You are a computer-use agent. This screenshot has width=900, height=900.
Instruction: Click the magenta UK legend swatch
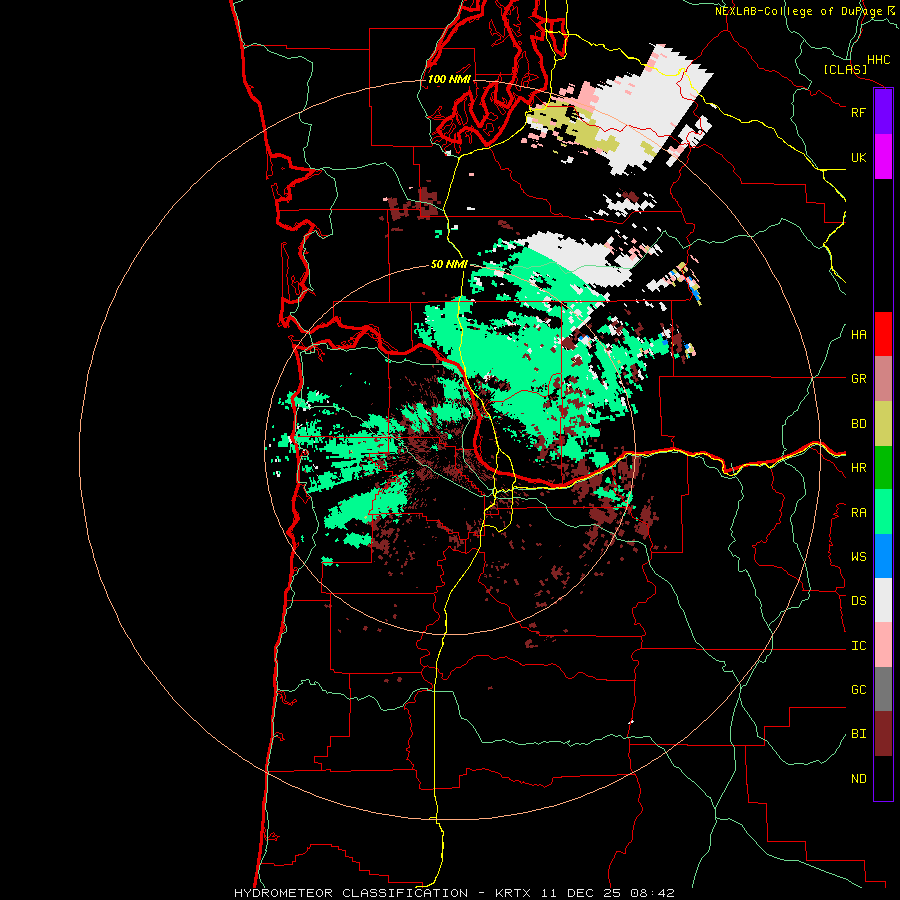click(x=883, y=157)
